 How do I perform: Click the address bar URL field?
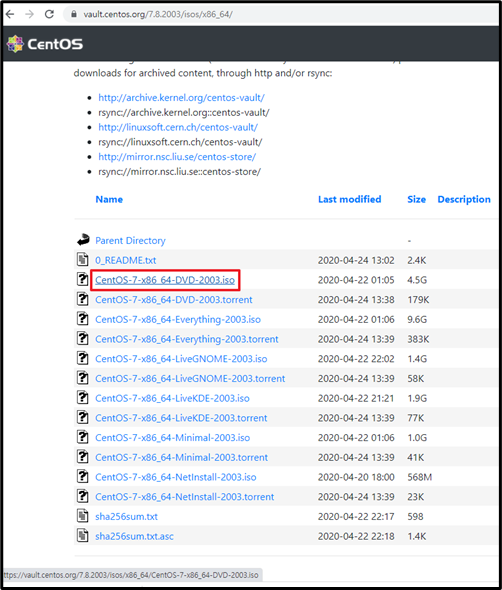(x=281, y=14)
